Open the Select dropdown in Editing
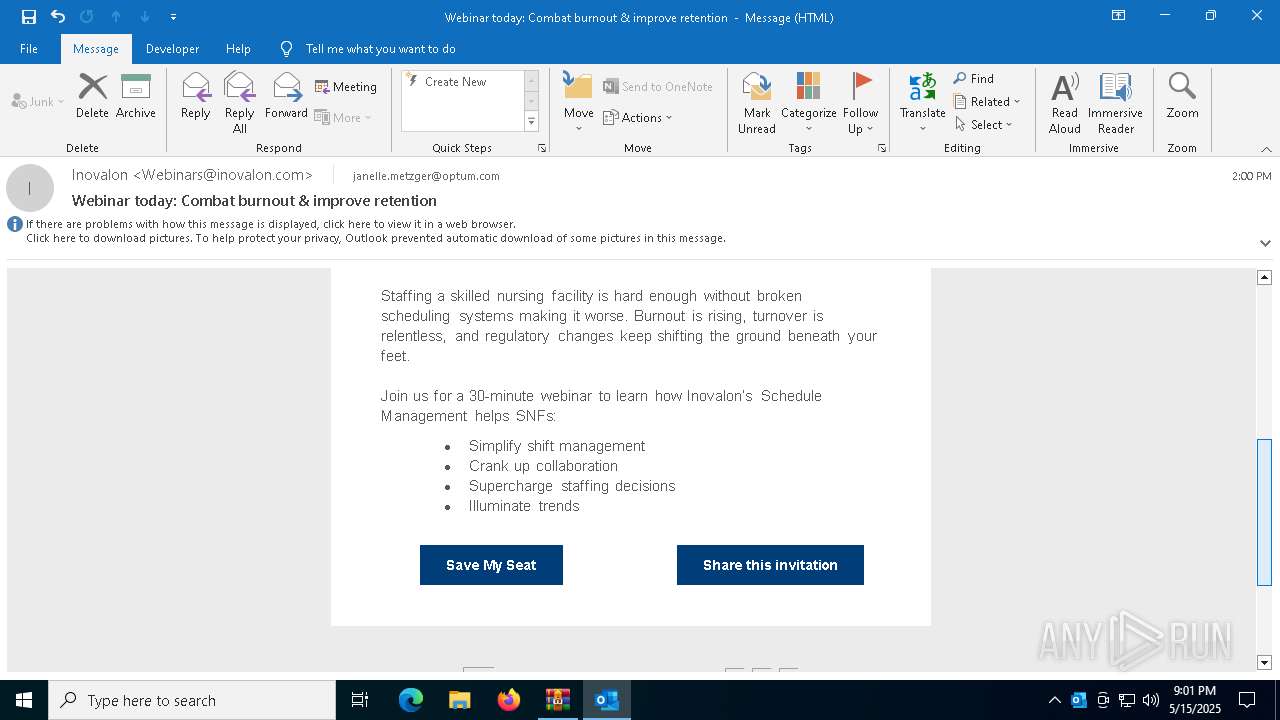 [983, 124]
